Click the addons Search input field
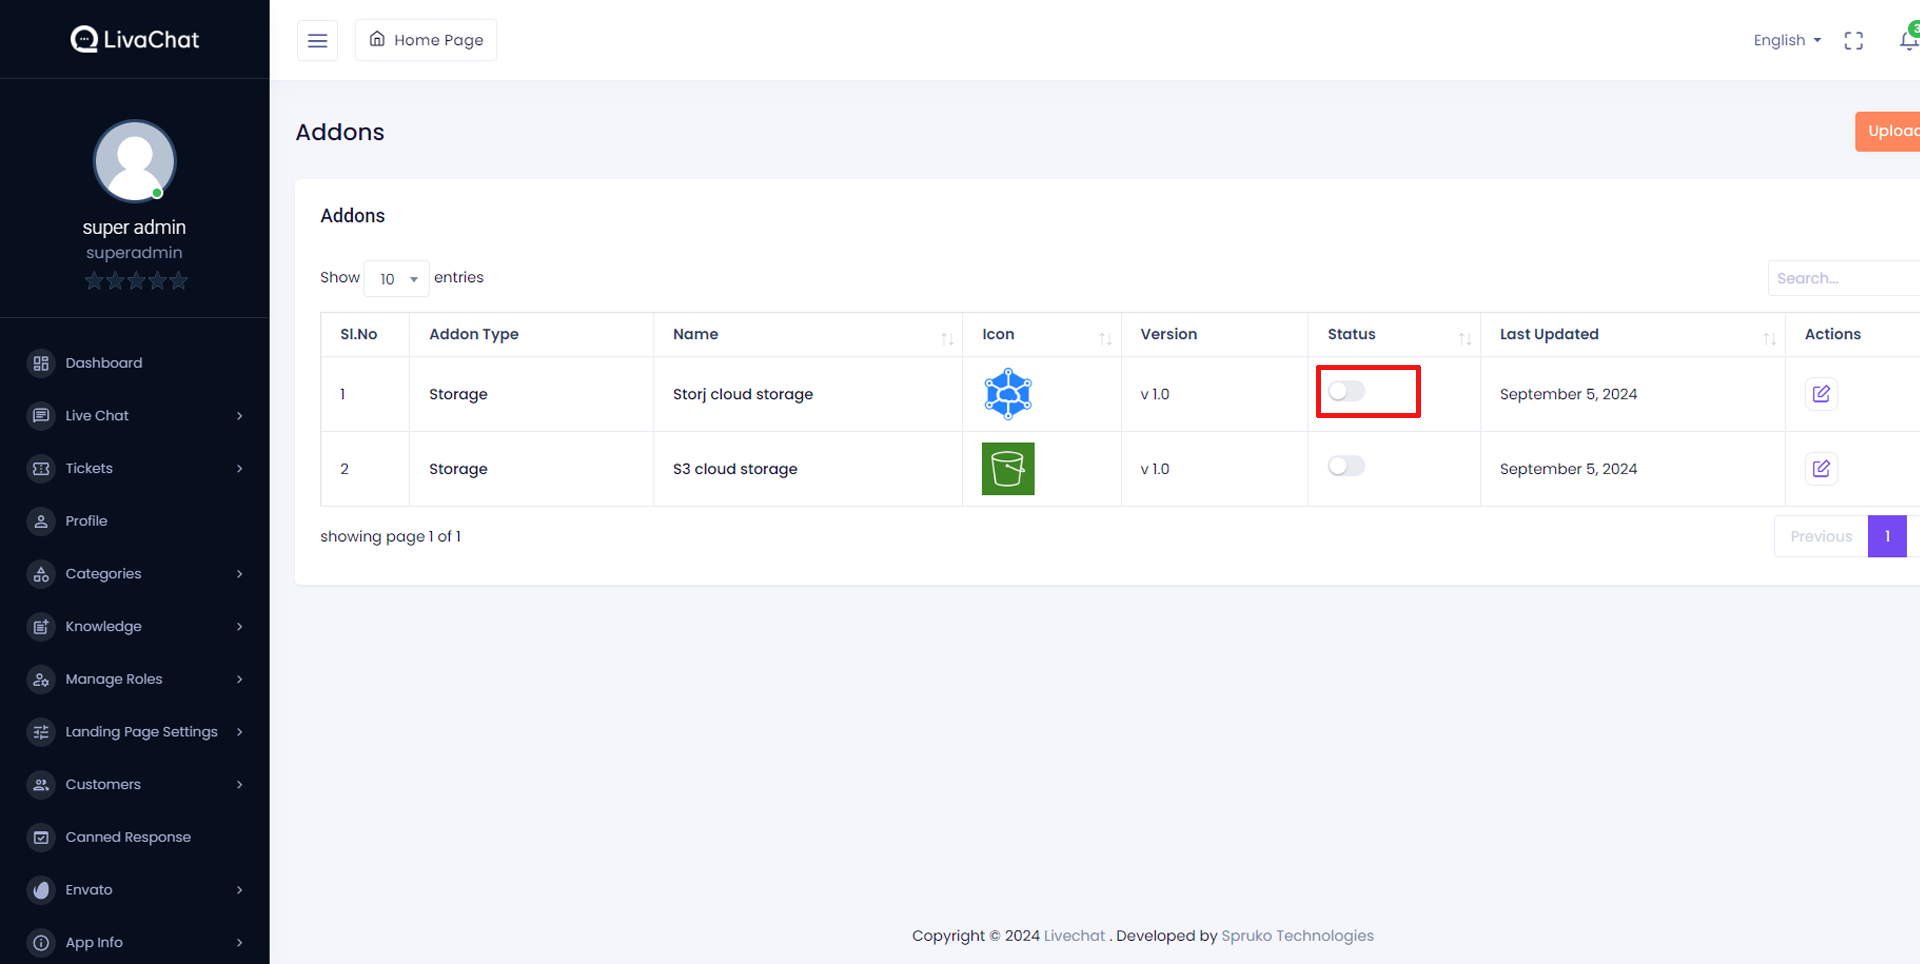1920x964 pixels. click(1840, 279)
